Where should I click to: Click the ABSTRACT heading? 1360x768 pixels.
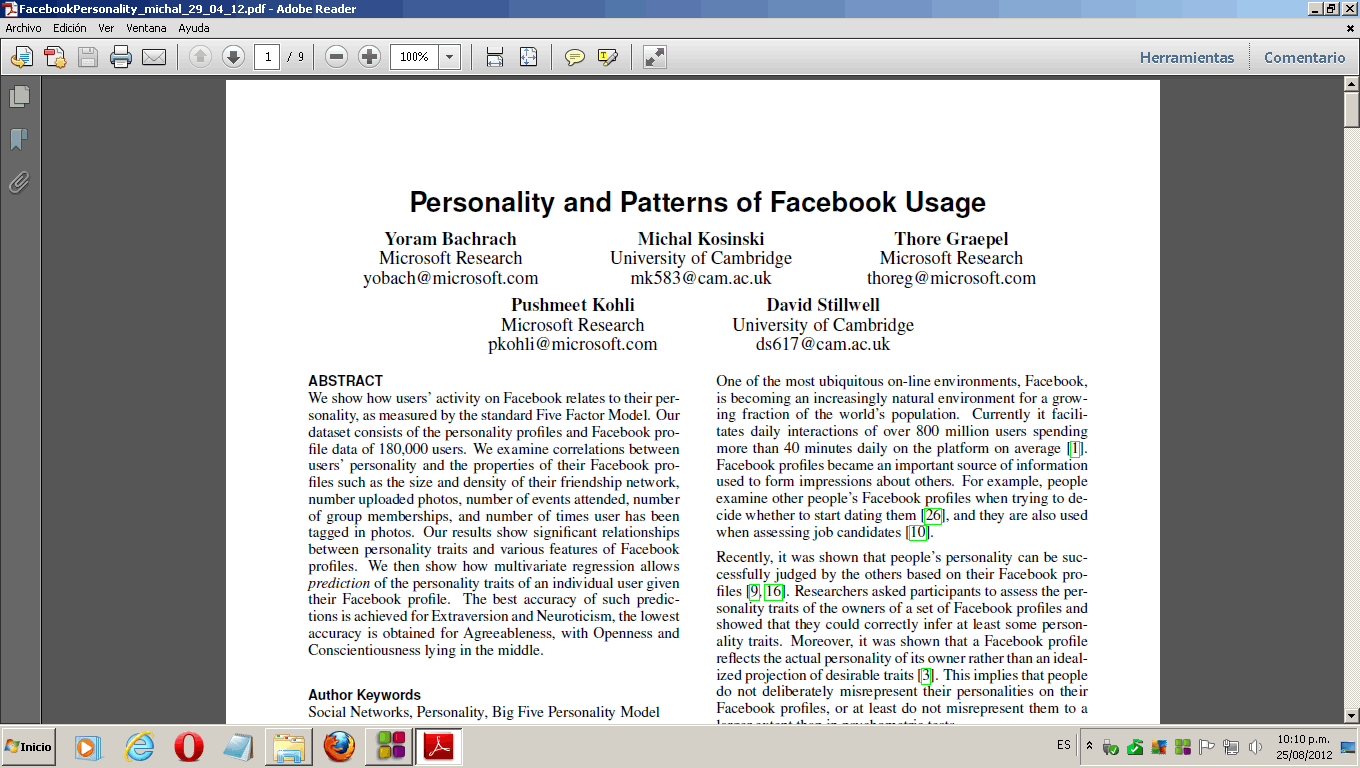(x=345, y=381)
